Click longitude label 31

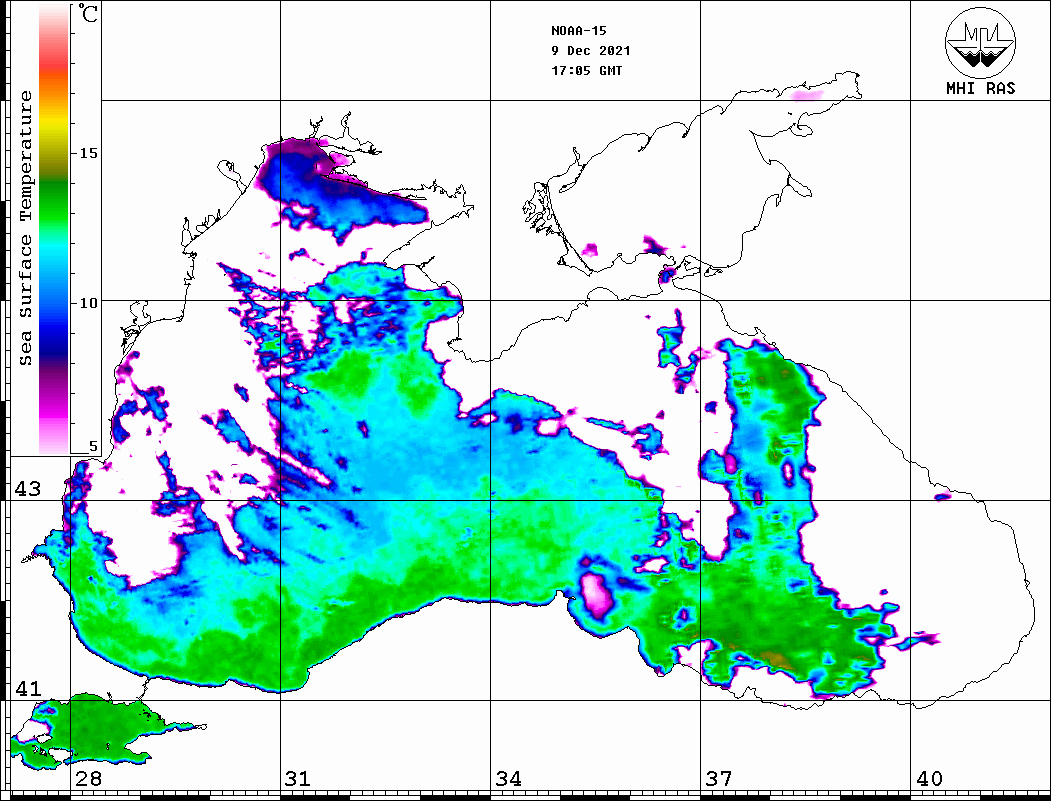click(x=298, y=778)
